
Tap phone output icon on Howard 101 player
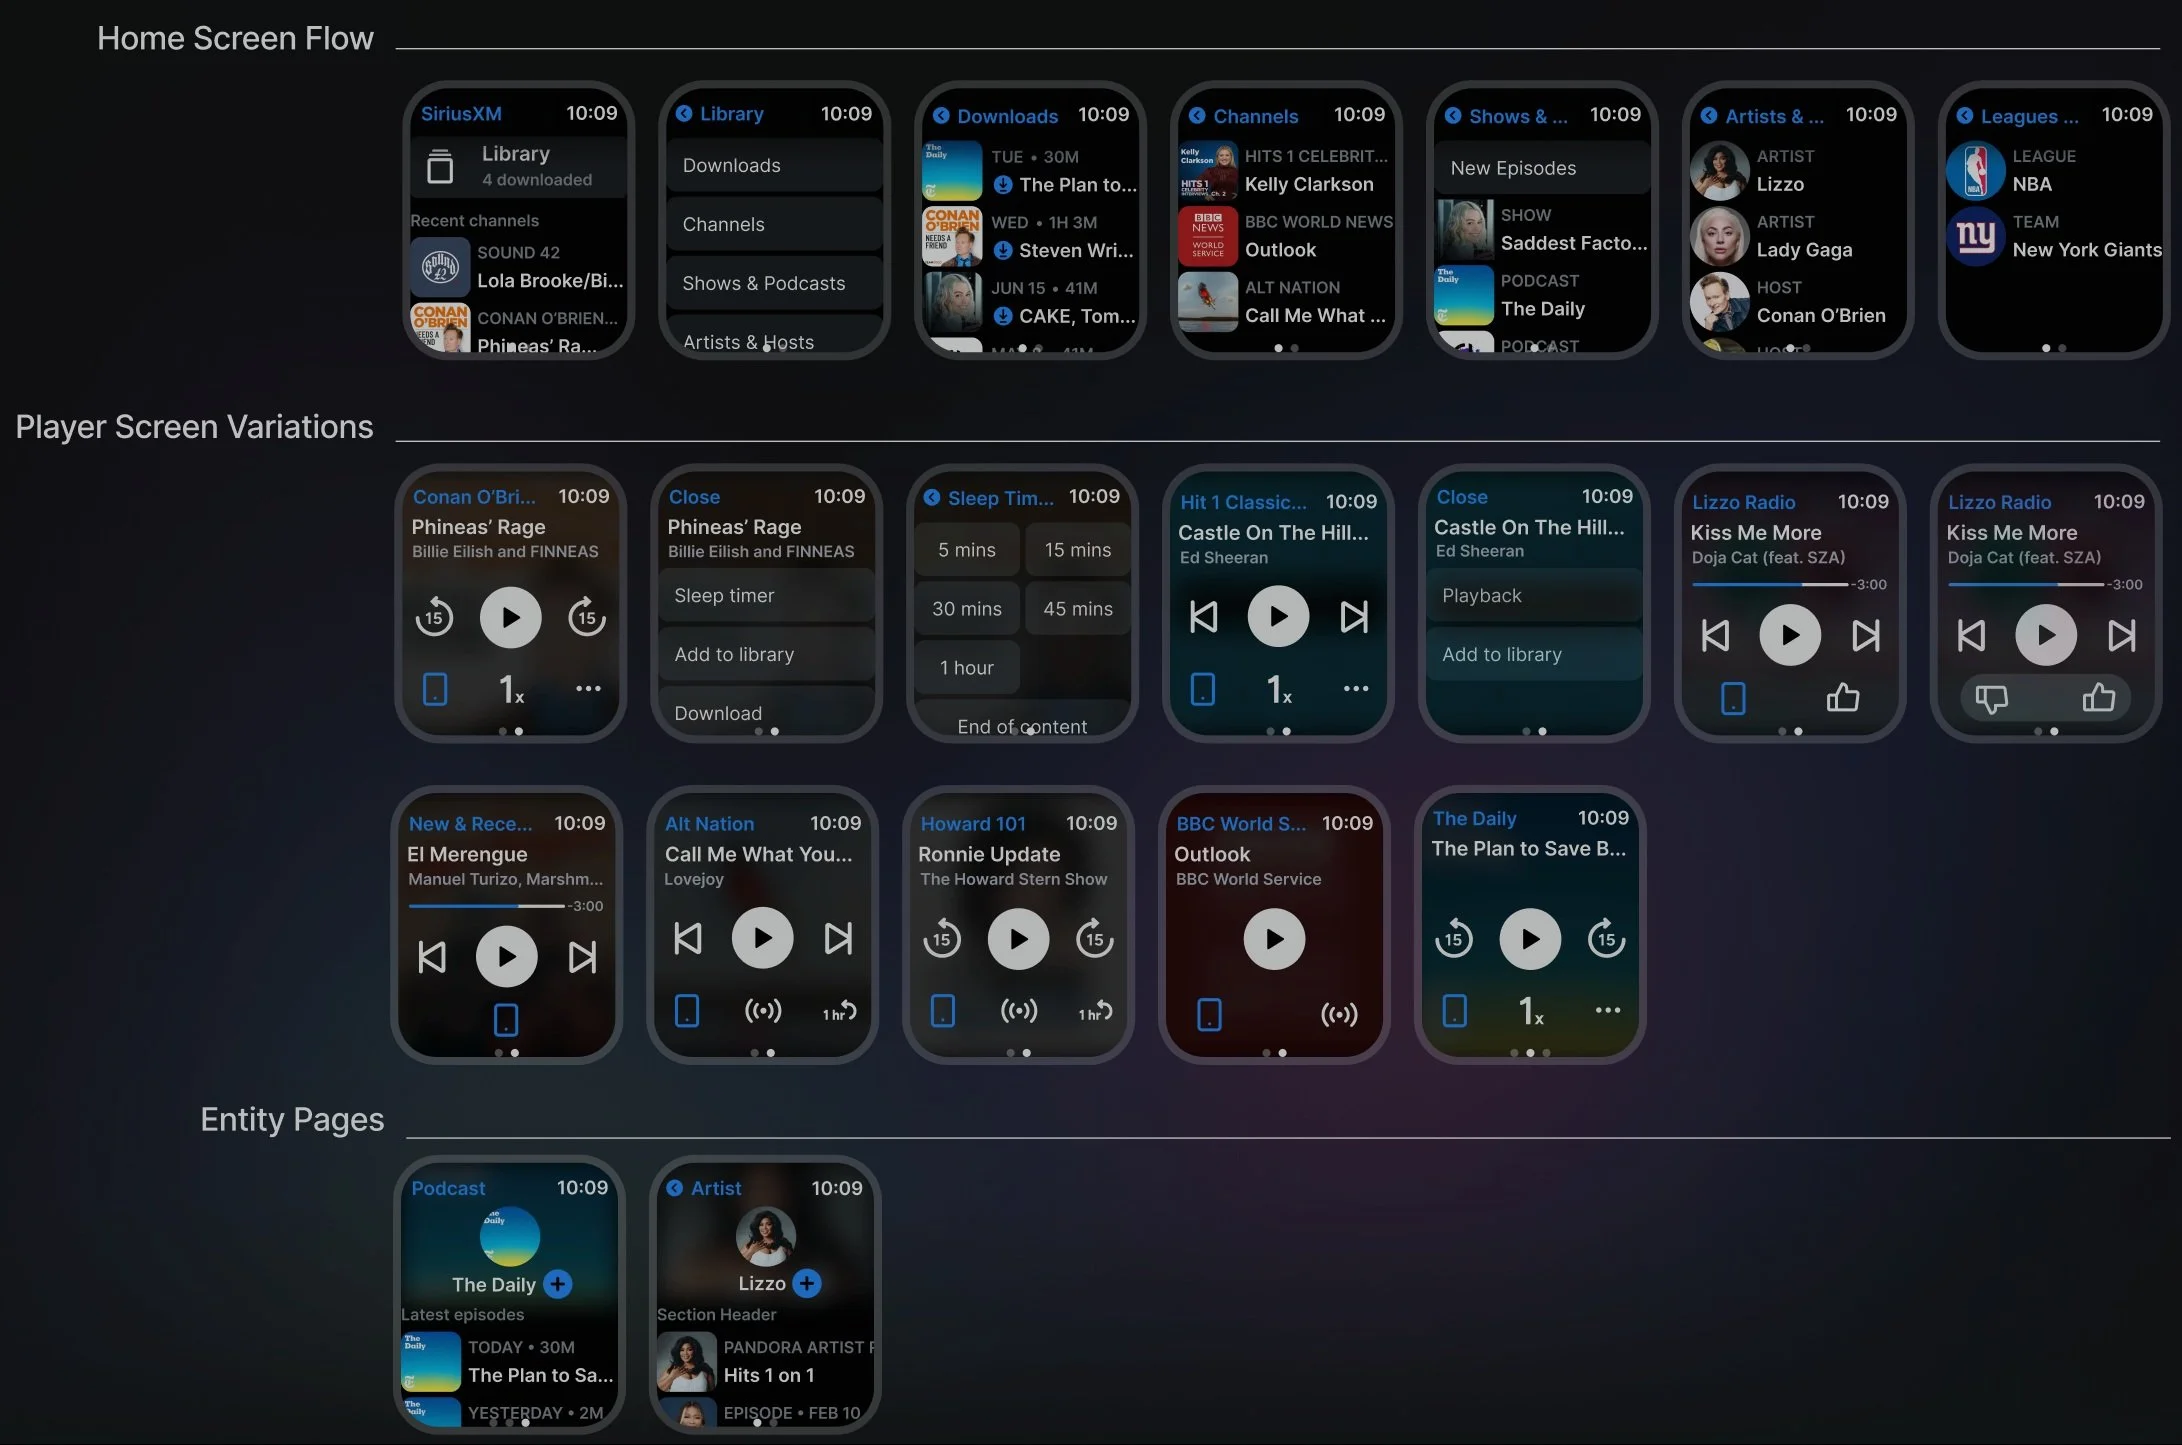(942, 1011)
